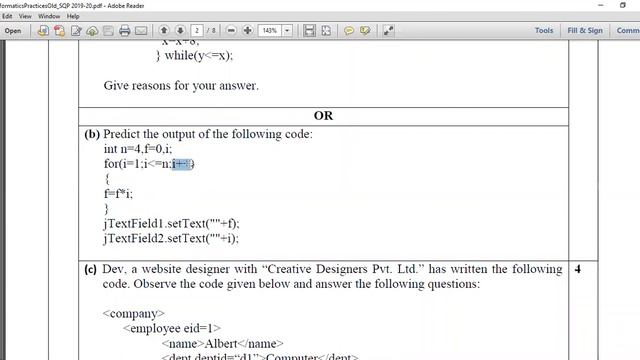Click the 'int n=4,f=0,i;' code line
The width and height of the screenshot is (640, 360).
(138, 149)
